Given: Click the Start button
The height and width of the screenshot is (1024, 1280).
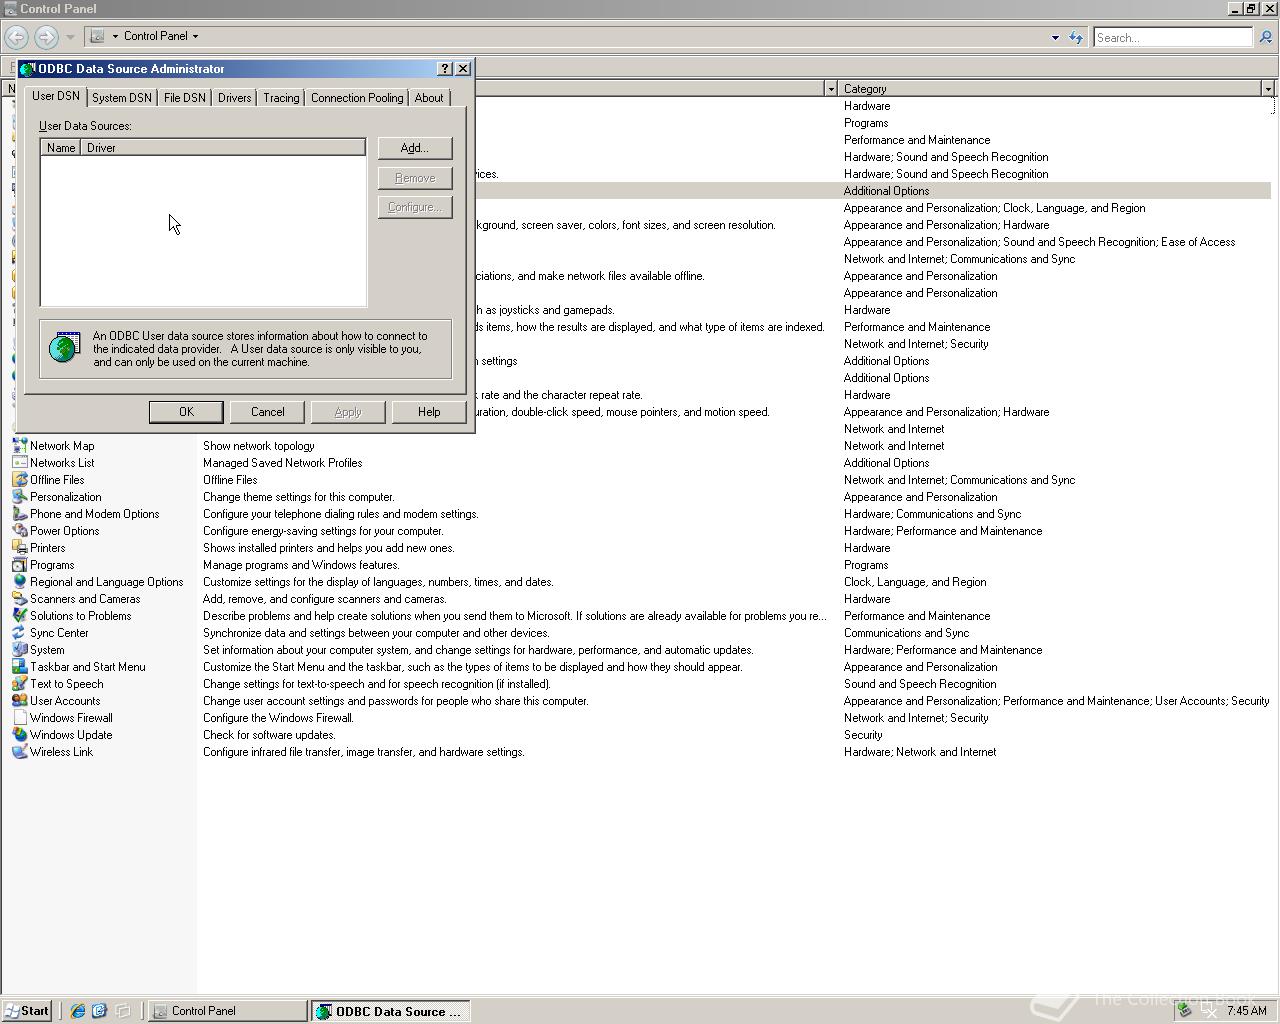Looking at the screenshot, I should tap(27, 1011).
